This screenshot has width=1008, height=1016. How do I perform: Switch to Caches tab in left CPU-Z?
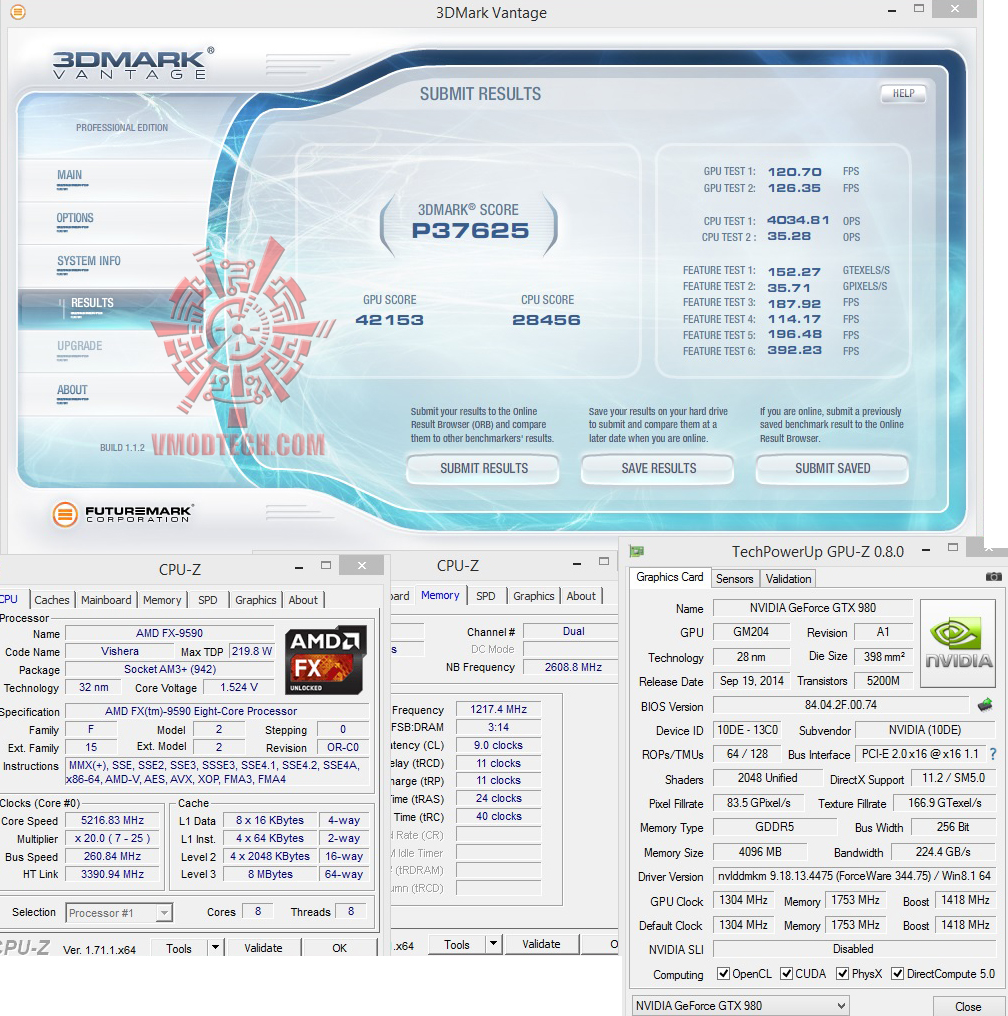click(52, 600)
